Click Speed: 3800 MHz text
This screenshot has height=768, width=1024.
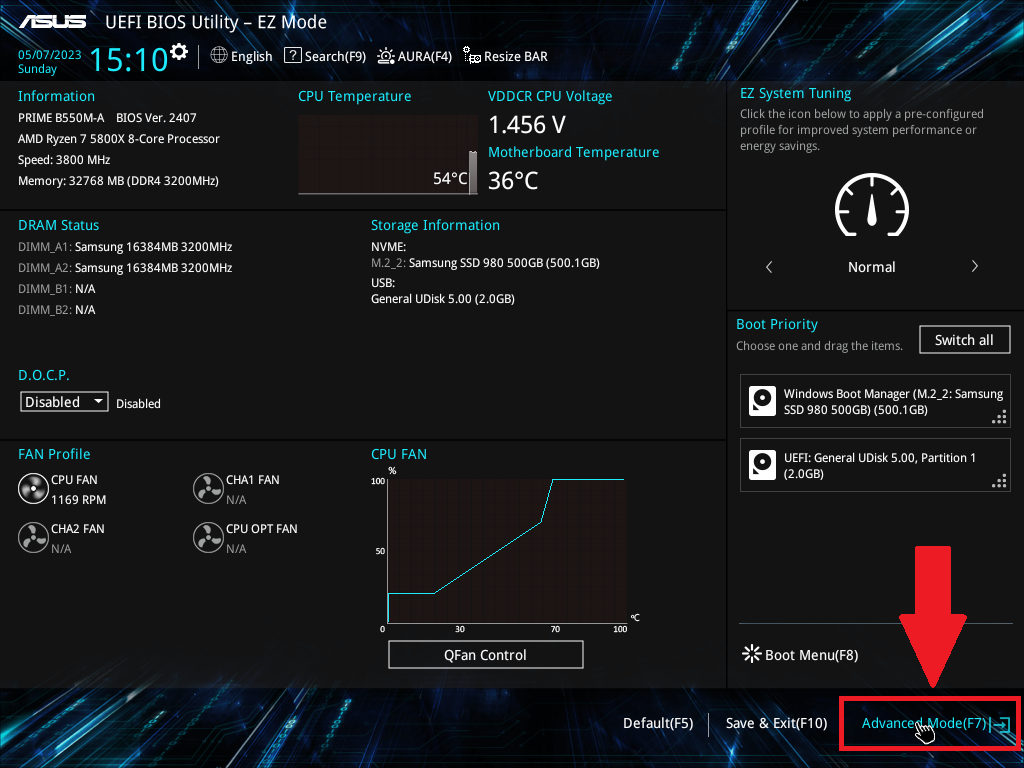coord(64,159)
